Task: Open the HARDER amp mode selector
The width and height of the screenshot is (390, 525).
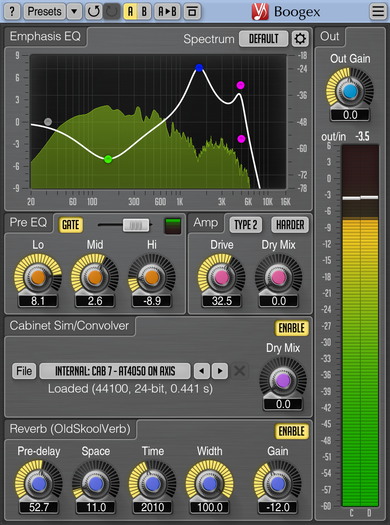Action: click(290, 225)
